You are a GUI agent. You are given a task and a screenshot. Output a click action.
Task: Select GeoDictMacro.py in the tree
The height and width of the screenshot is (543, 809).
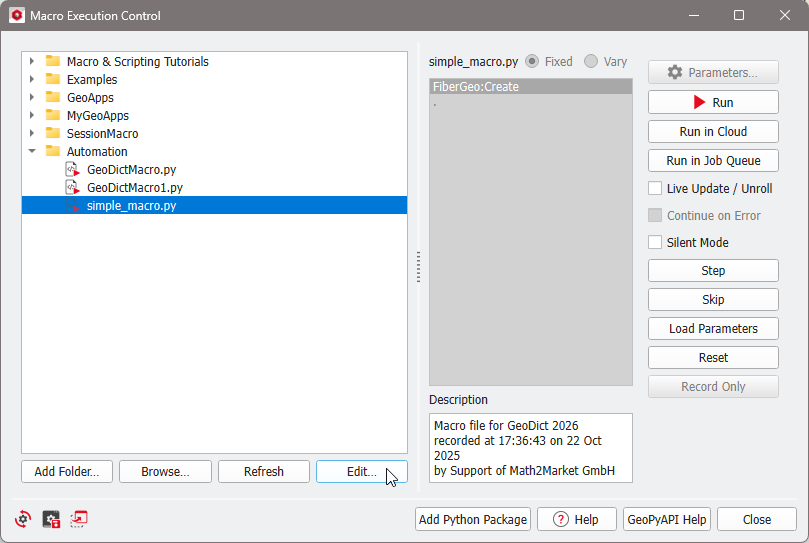coord(132,169)
